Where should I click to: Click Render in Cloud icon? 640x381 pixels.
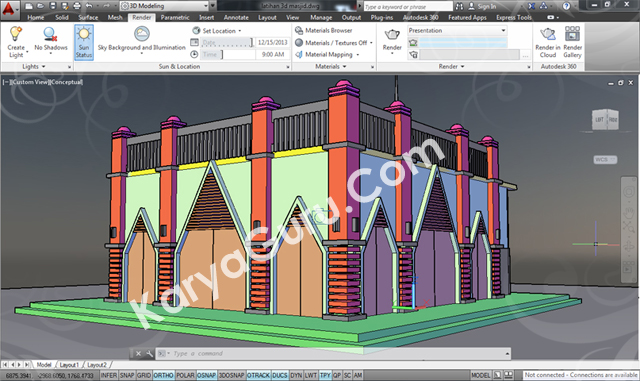[548, 34]
